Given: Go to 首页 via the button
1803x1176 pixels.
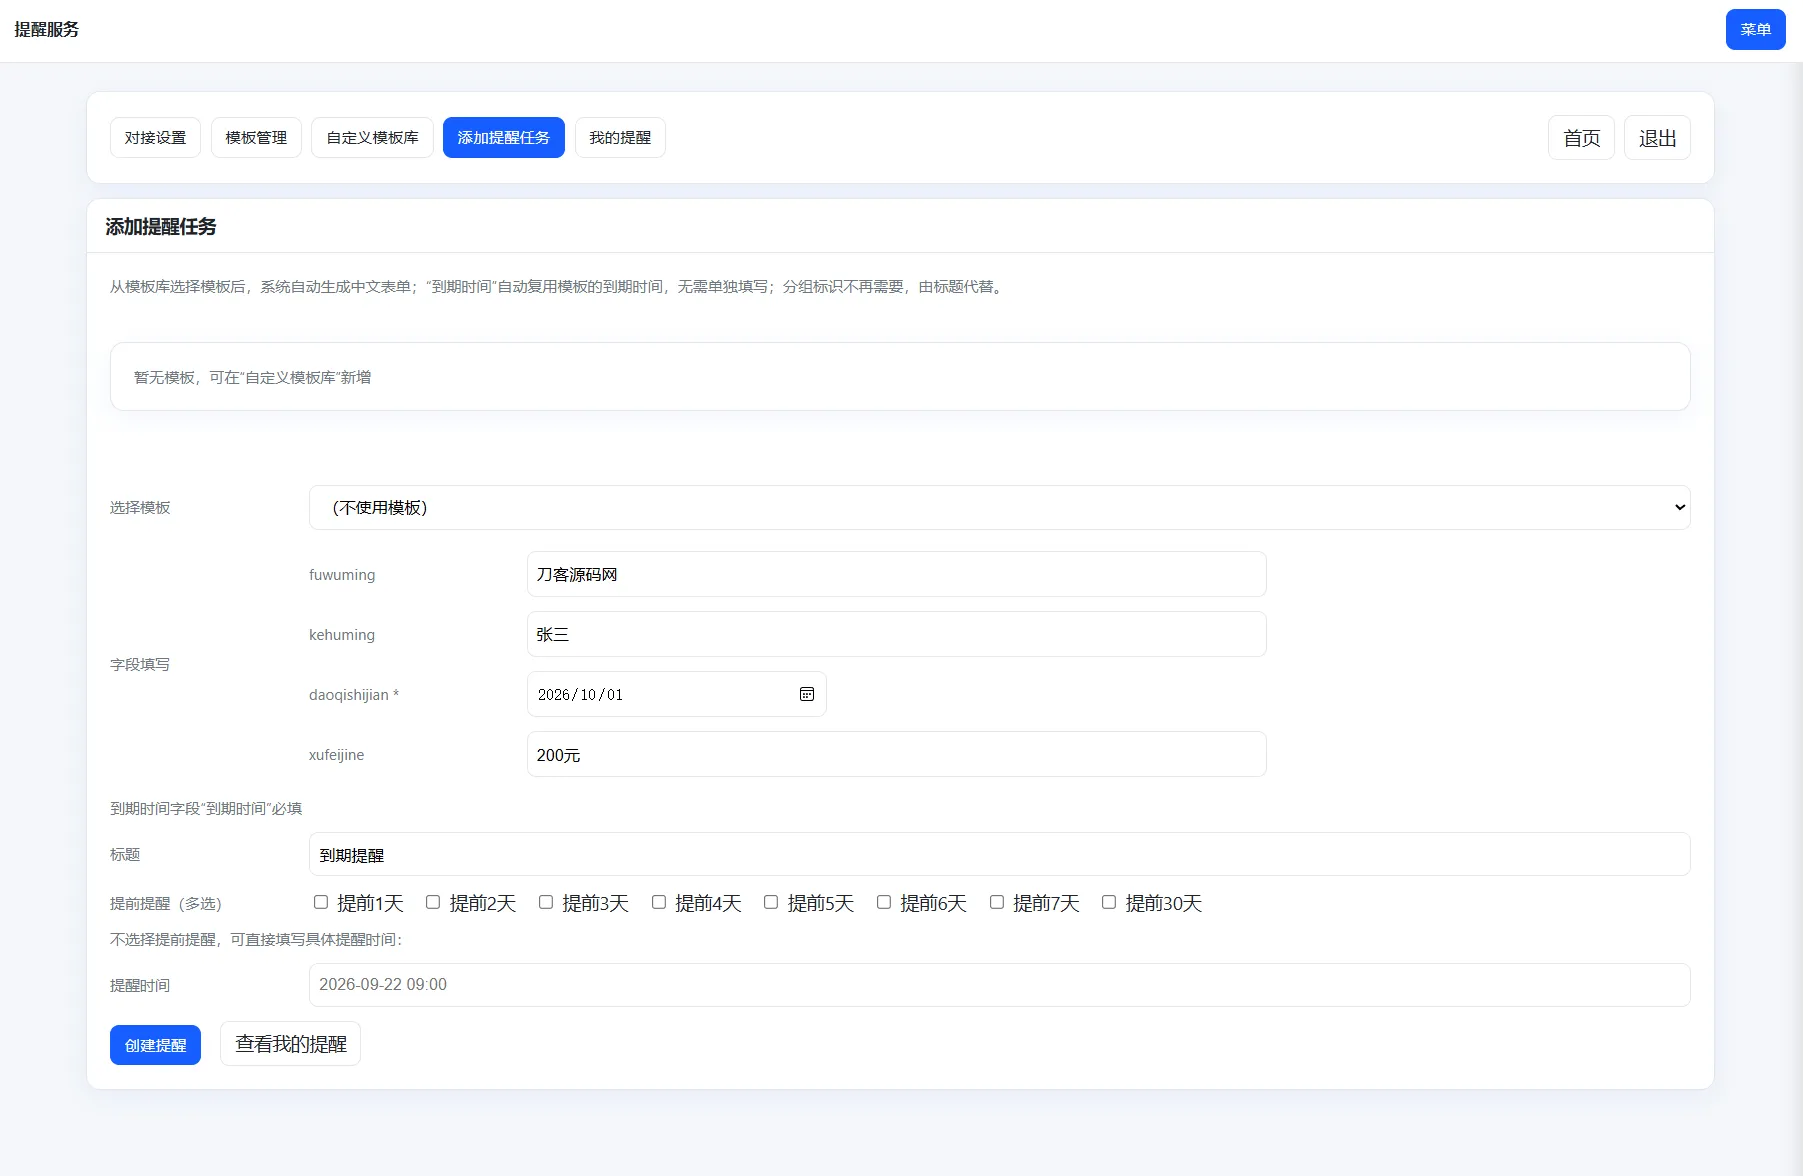Looking at the screenshot, I should (1581, 138).
